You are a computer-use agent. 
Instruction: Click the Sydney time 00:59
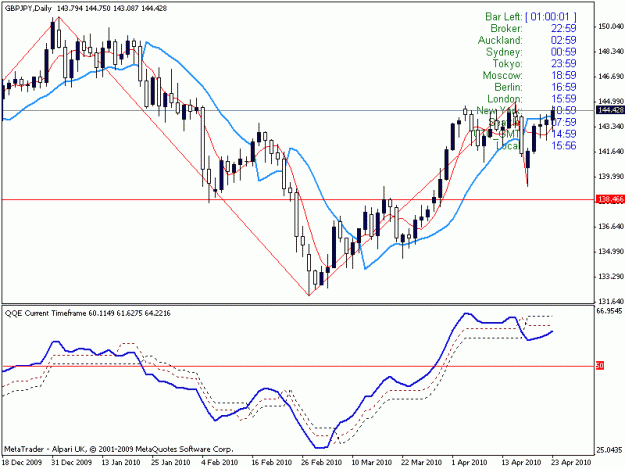(564, 51)
